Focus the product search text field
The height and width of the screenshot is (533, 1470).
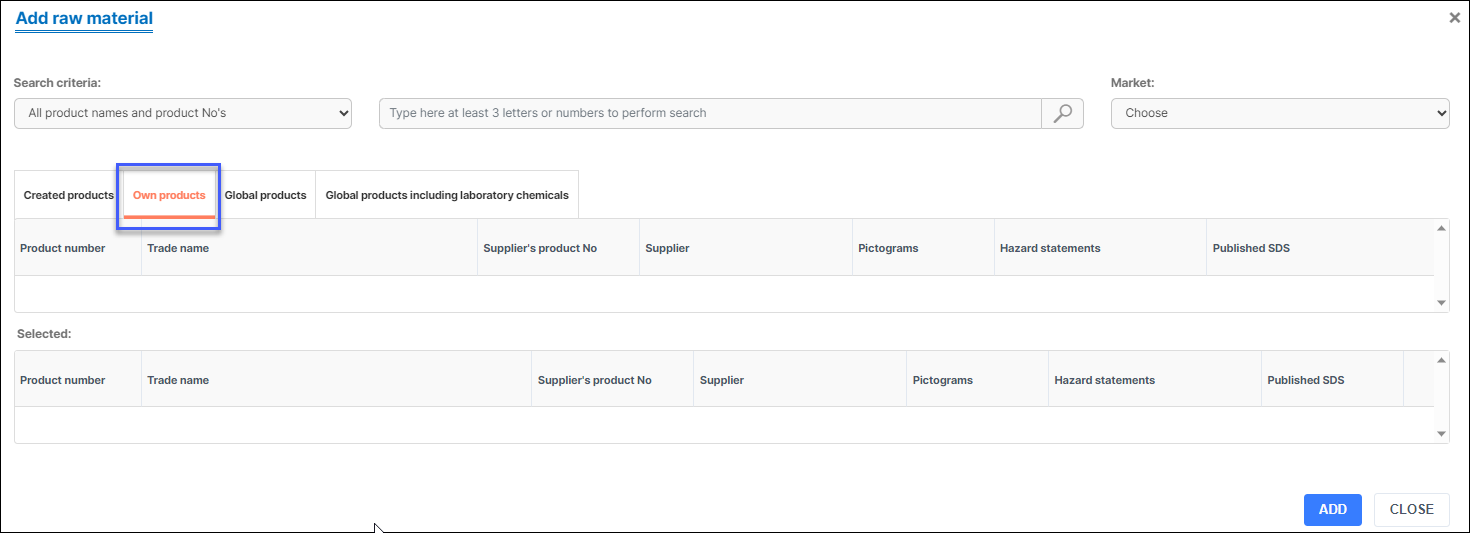point(710,113)
